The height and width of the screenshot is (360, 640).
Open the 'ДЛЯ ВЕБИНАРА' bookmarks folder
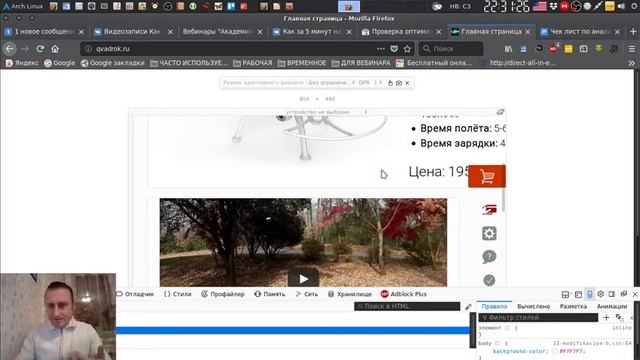click(x=361, y=63)
